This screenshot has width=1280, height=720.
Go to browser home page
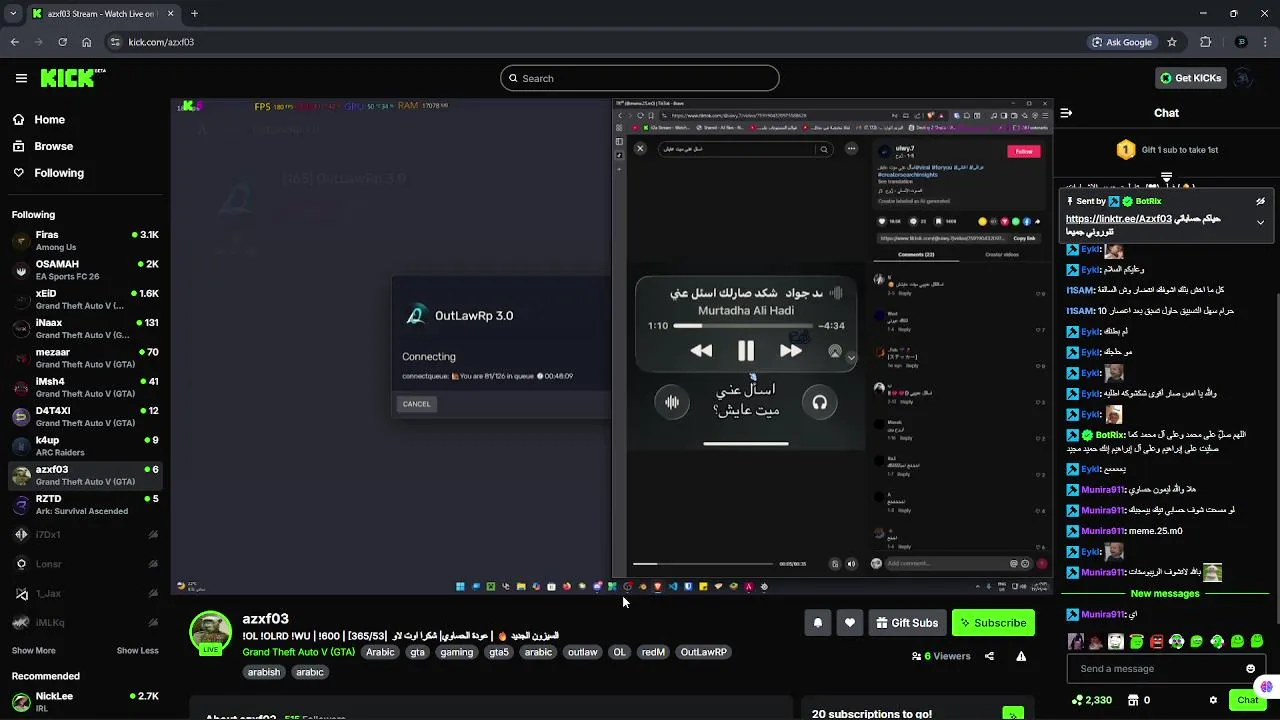(x=86, y=42)
